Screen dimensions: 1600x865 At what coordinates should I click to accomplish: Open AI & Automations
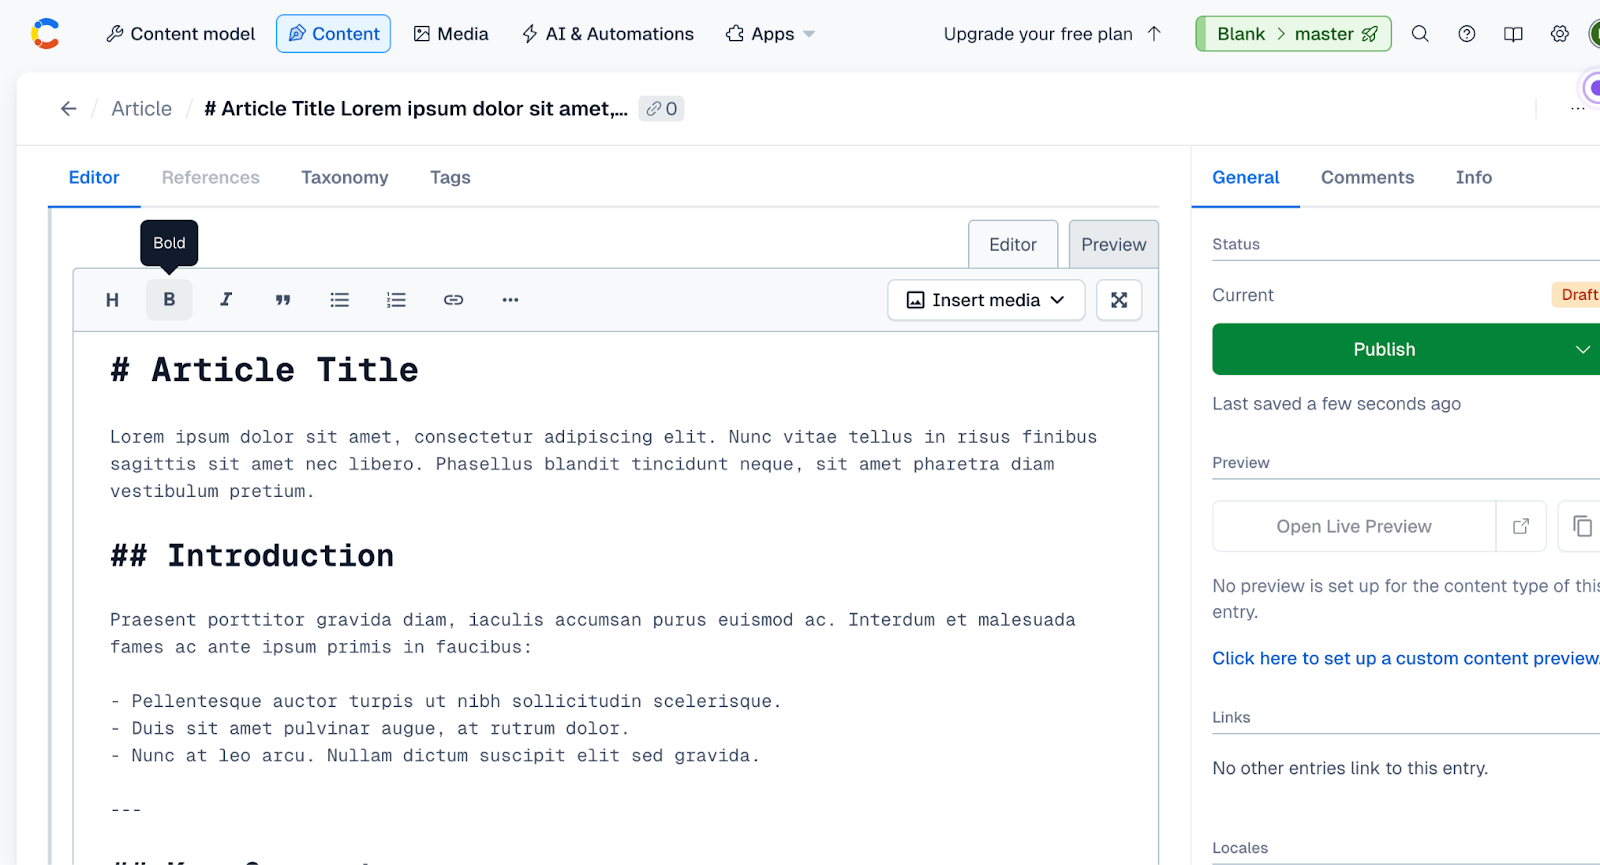tap(607, 34)
